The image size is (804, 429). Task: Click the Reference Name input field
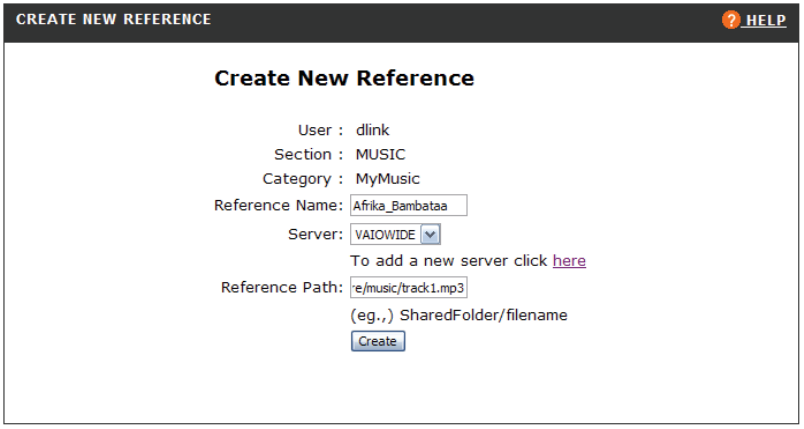click(408, 206)
